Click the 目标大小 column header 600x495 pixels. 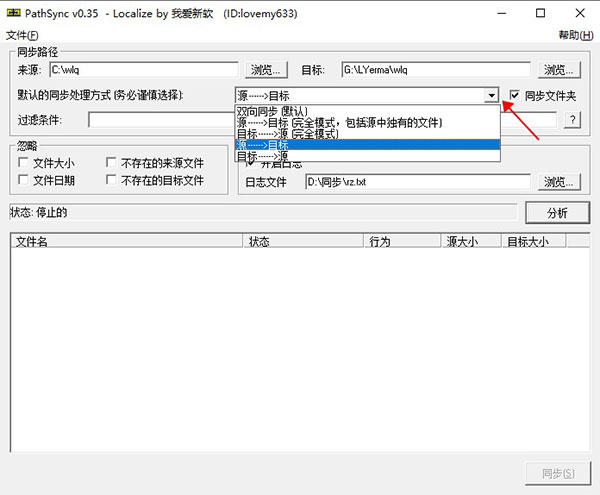pyautogui.click(x=534, y=241)
